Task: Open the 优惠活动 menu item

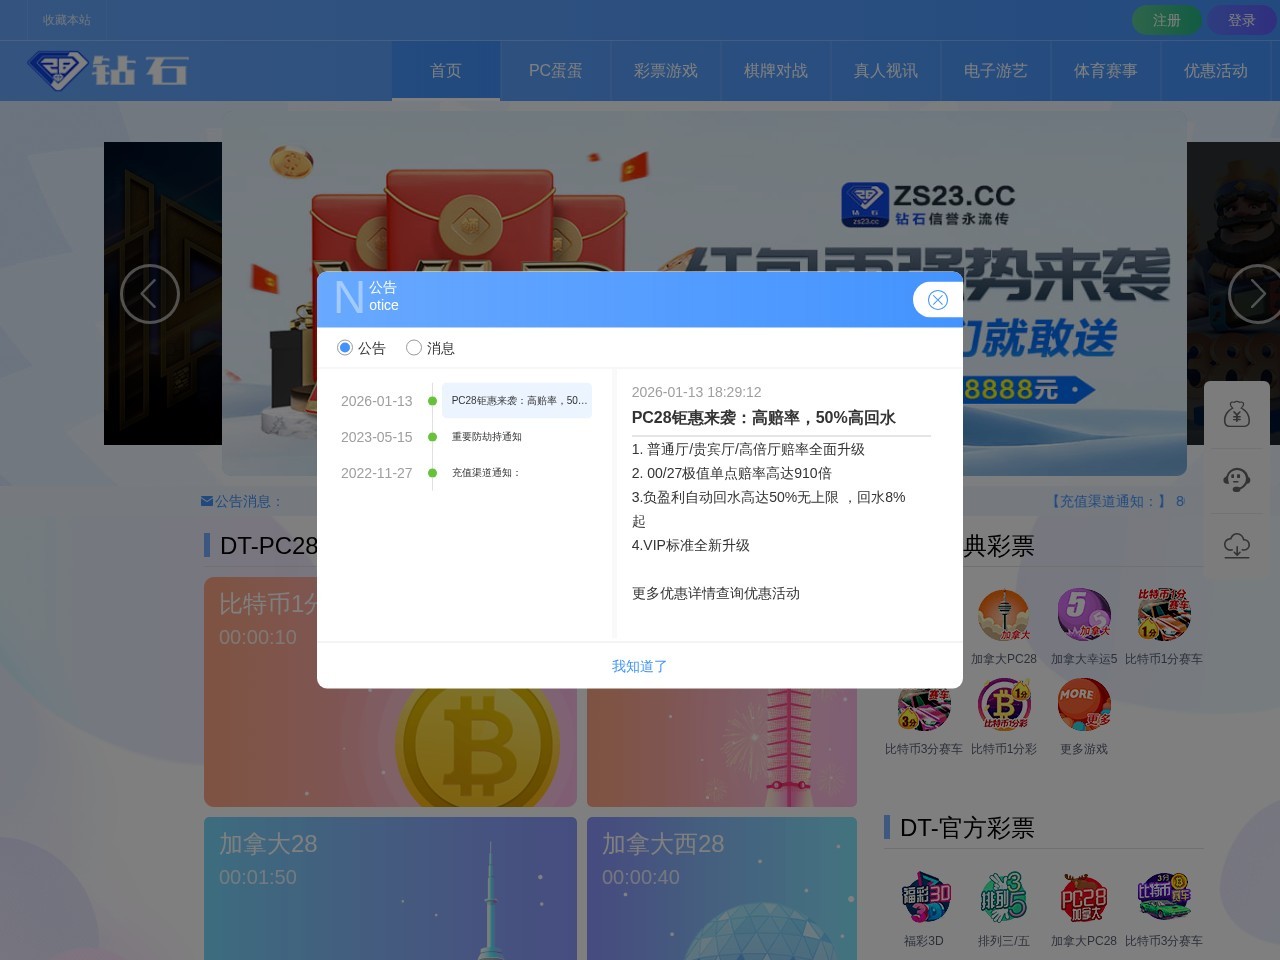Action: [1216, 71]
